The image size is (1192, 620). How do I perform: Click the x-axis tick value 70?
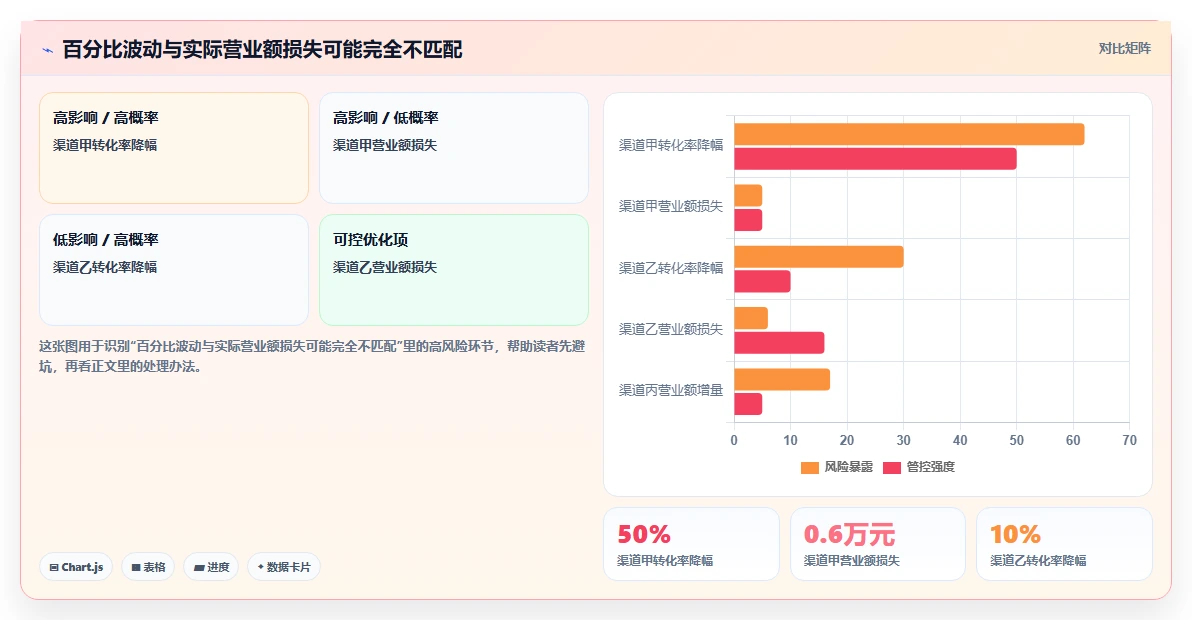tap(1130, 441)
